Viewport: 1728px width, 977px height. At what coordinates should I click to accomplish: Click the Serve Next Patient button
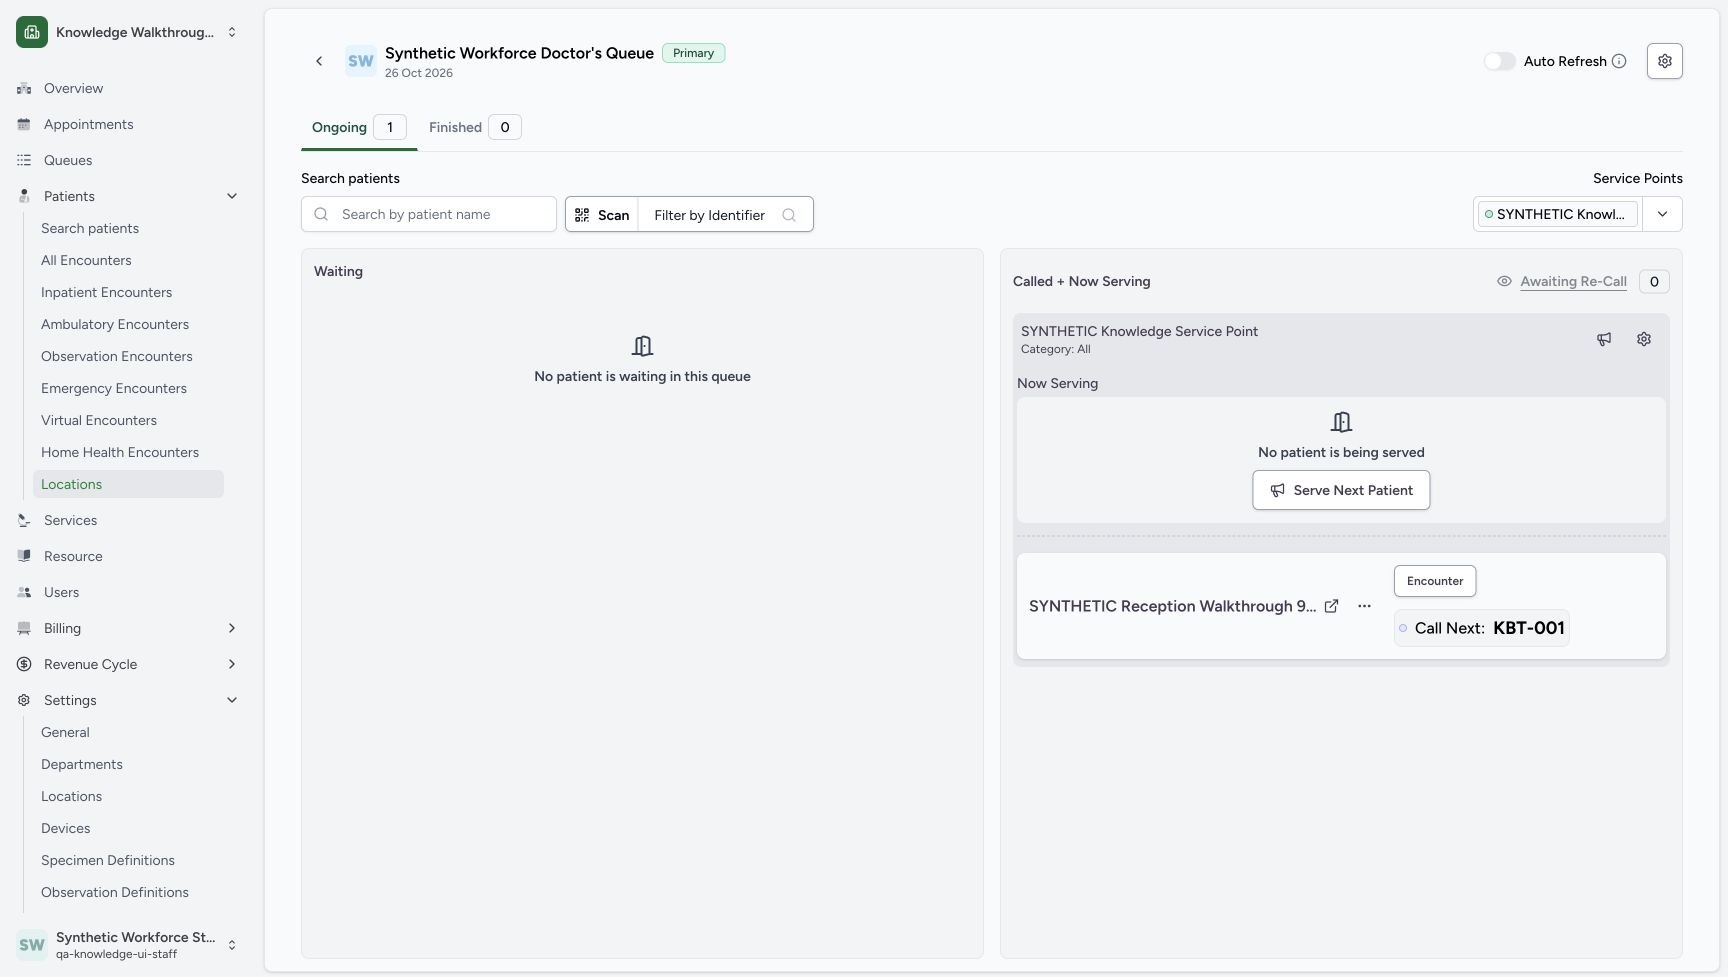click(x=1341, y=490)
